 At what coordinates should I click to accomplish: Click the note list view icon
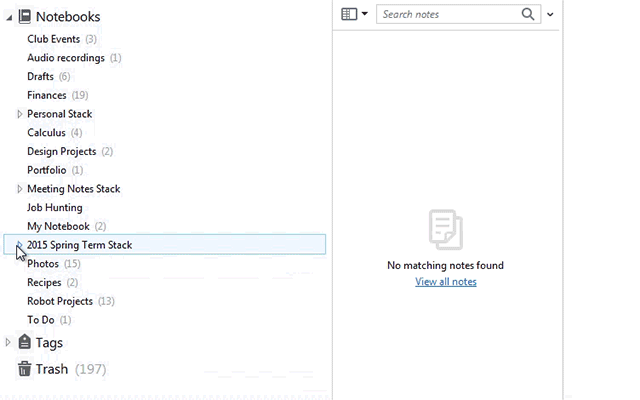click(348, 14)
